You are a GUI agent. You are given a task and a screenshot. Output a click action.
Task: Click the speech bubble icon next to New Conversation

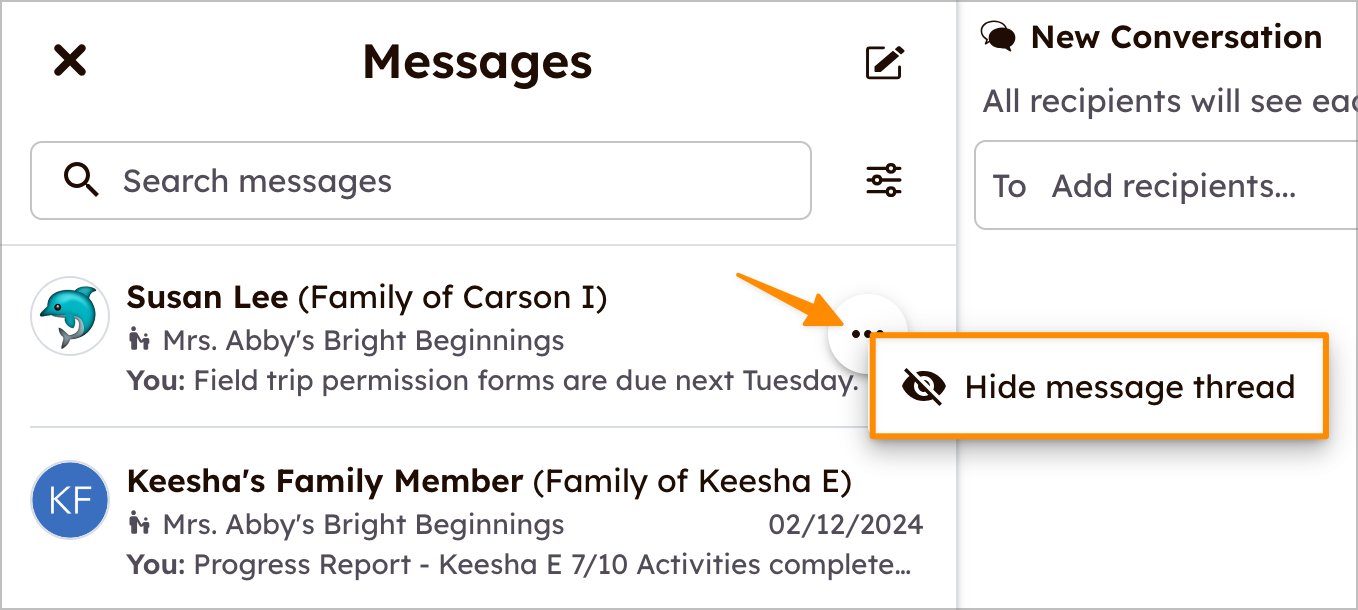click(x=997, y=36)
